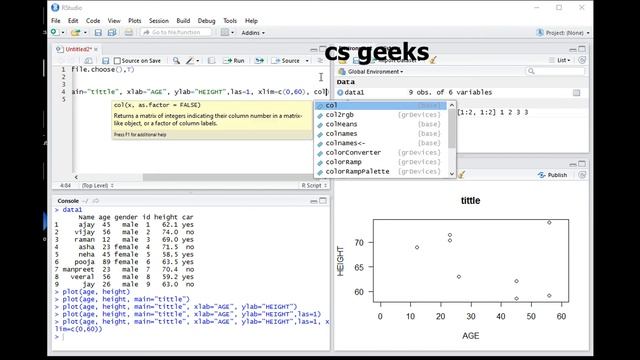
Task: Open the View menu
Action: click(114, 20)
